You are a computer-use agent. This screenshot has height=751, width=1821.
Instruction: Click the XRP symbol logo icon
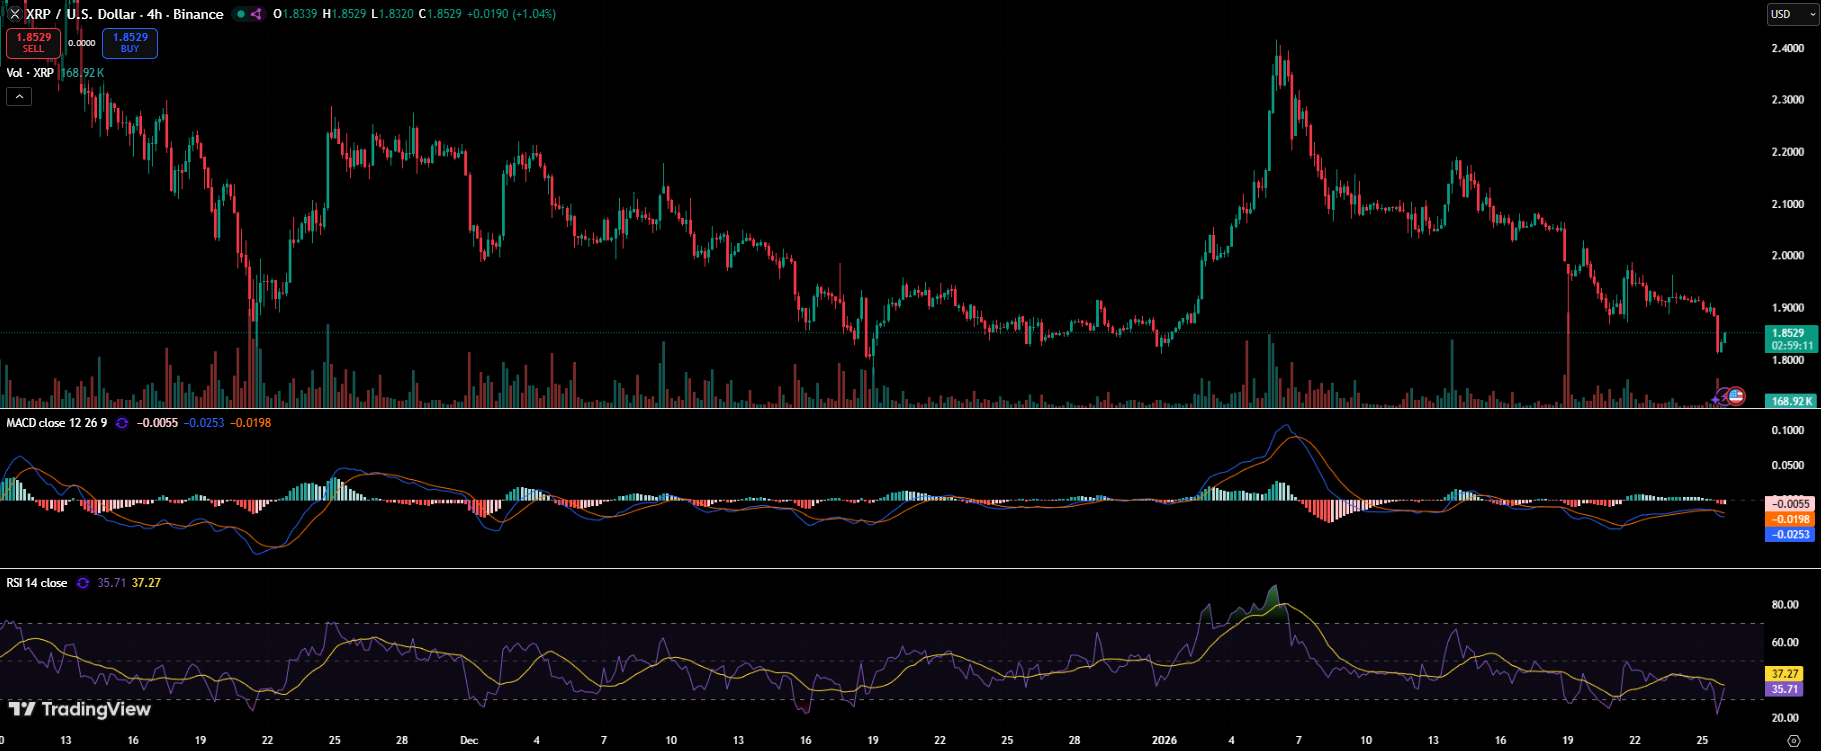pyautogui.click(x=14, y=14)
